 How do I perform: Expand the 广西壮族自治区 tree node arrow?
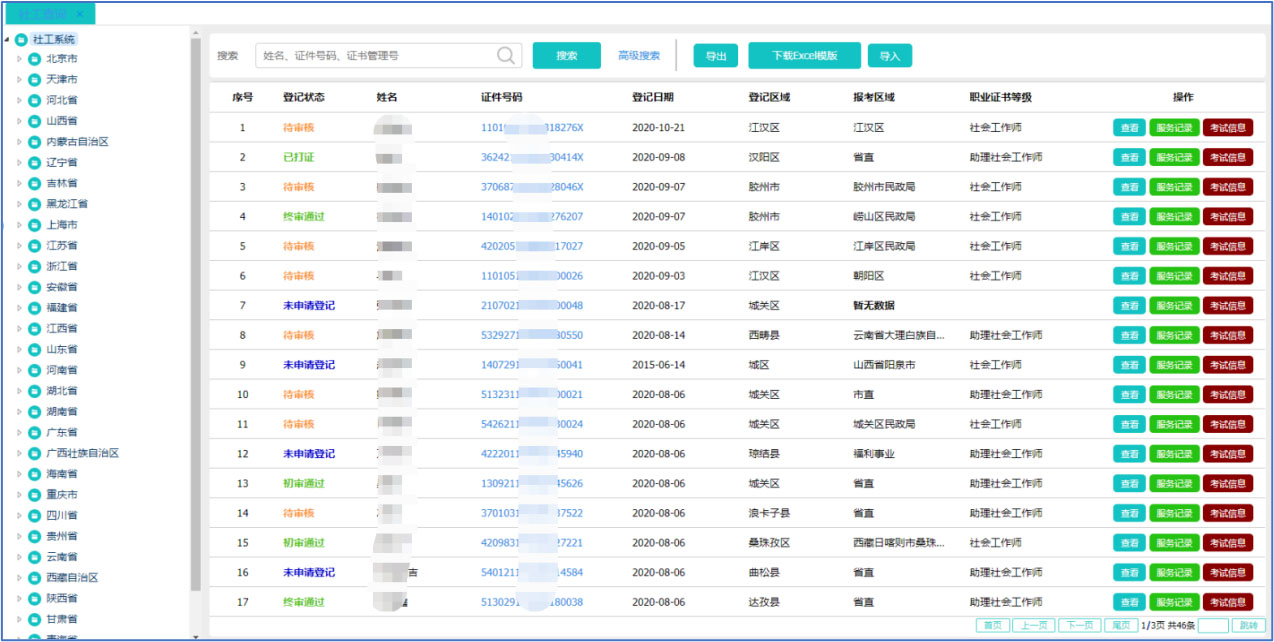(x=19, y=454)
